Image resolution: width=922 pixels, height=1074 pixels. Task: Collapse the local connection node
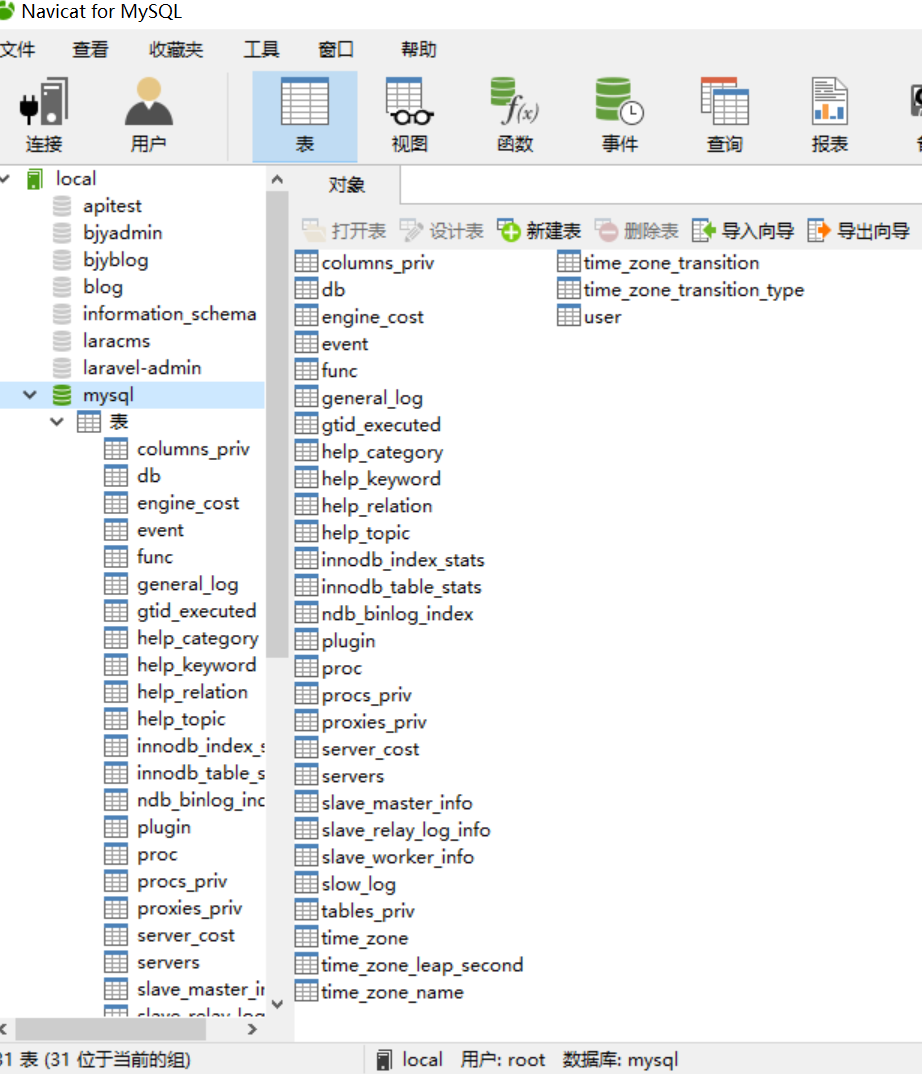pyautogui.click(x=5, y=179)
